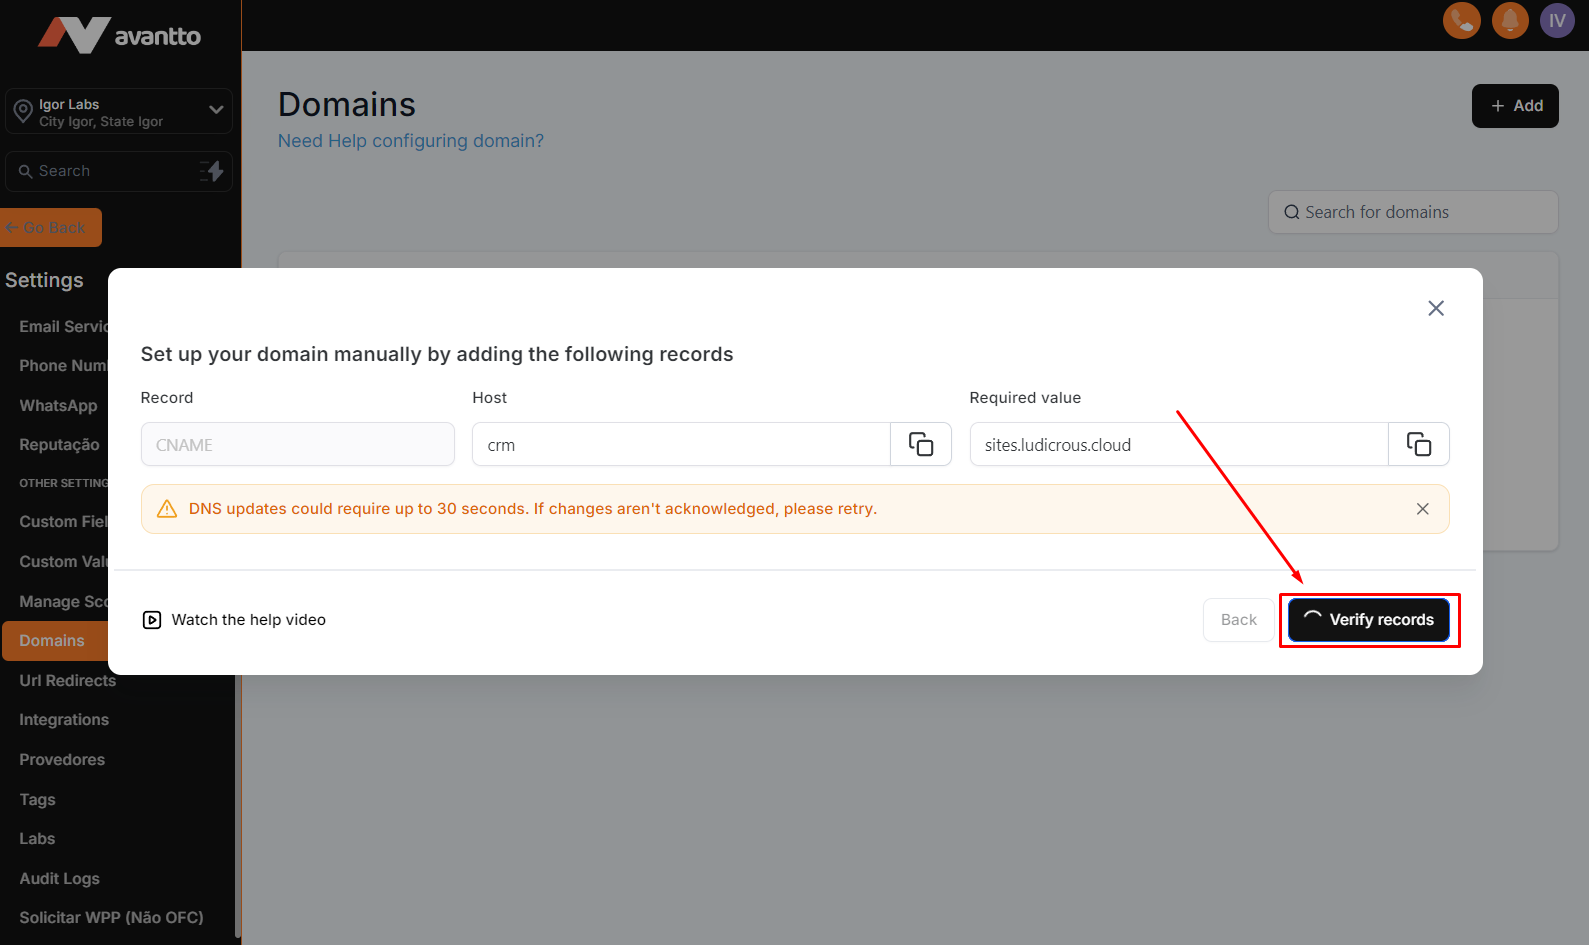This screenshot has width=1589, height=945.
Task: Click the Go Back button
Action: click(52, 228)
